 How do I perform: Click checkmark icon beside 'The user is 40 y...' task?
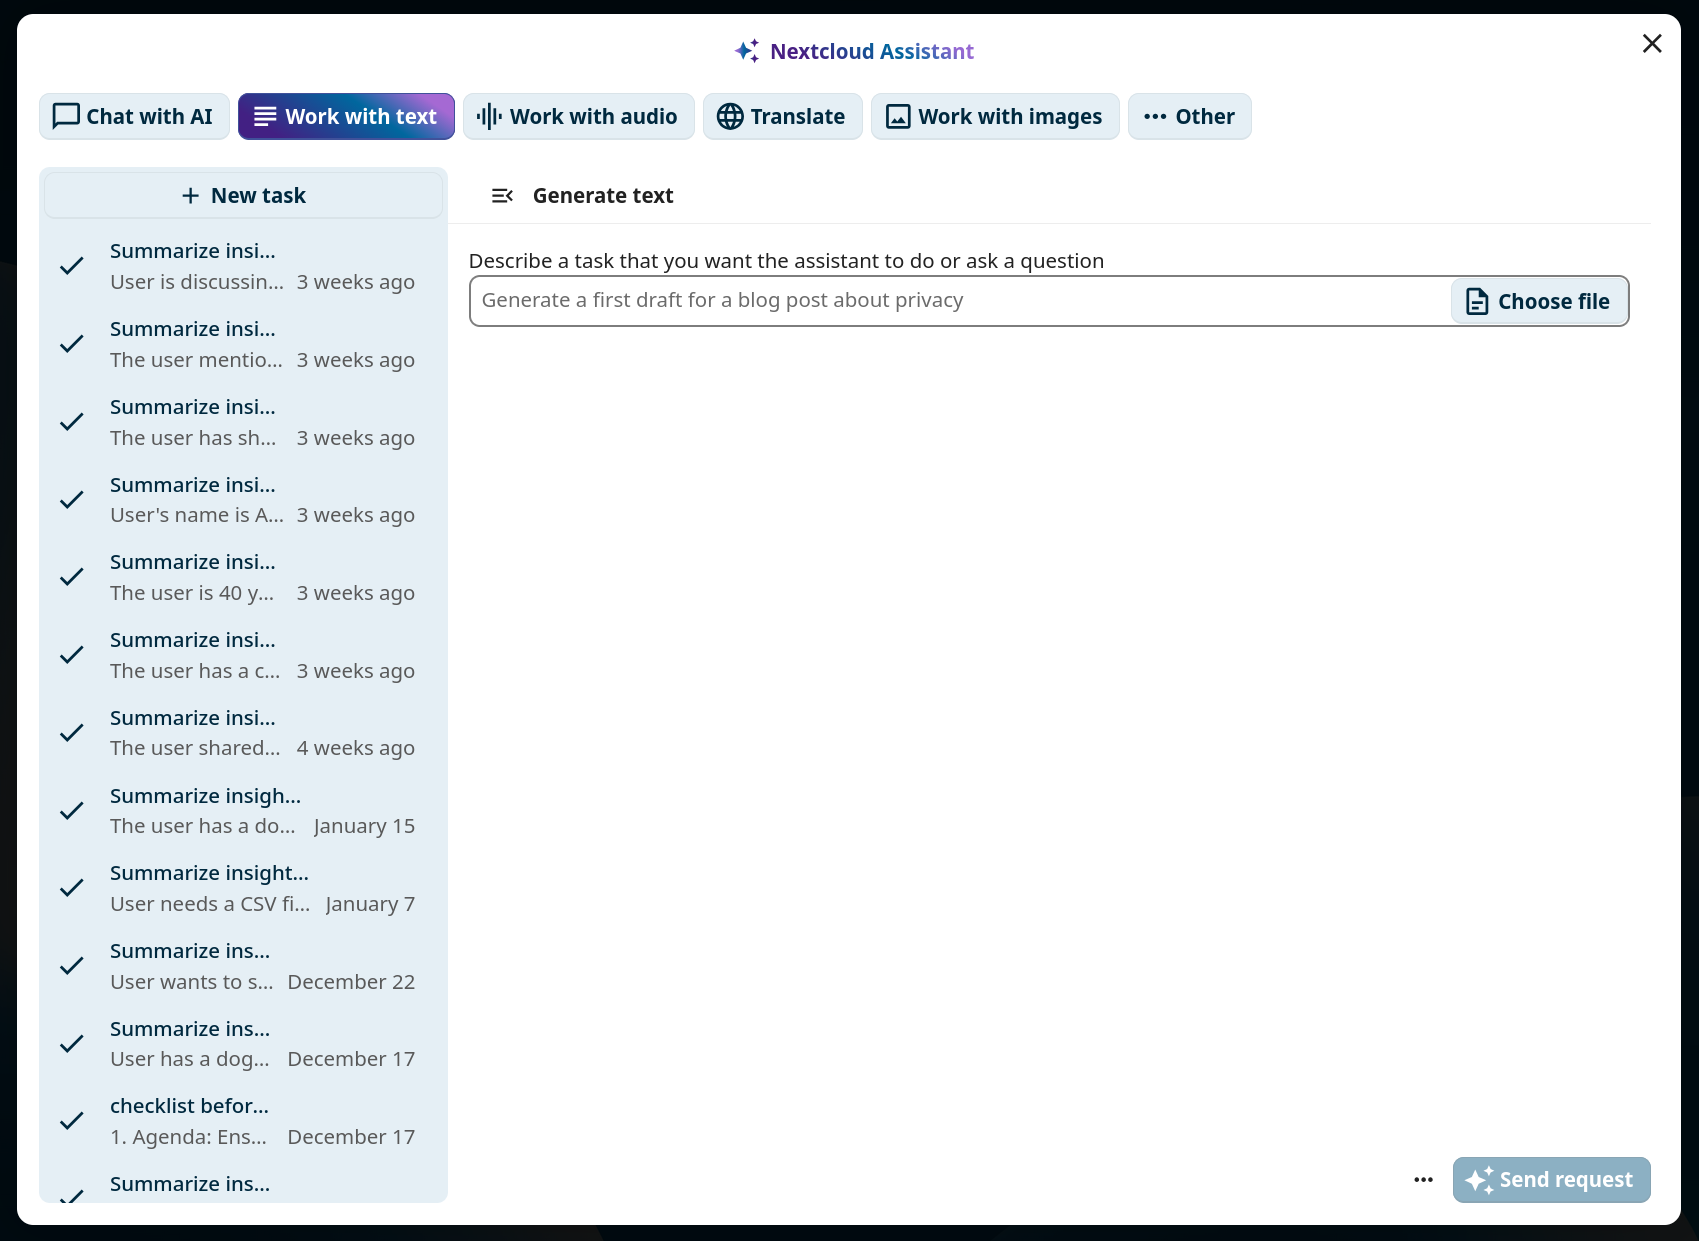(71, 577)
